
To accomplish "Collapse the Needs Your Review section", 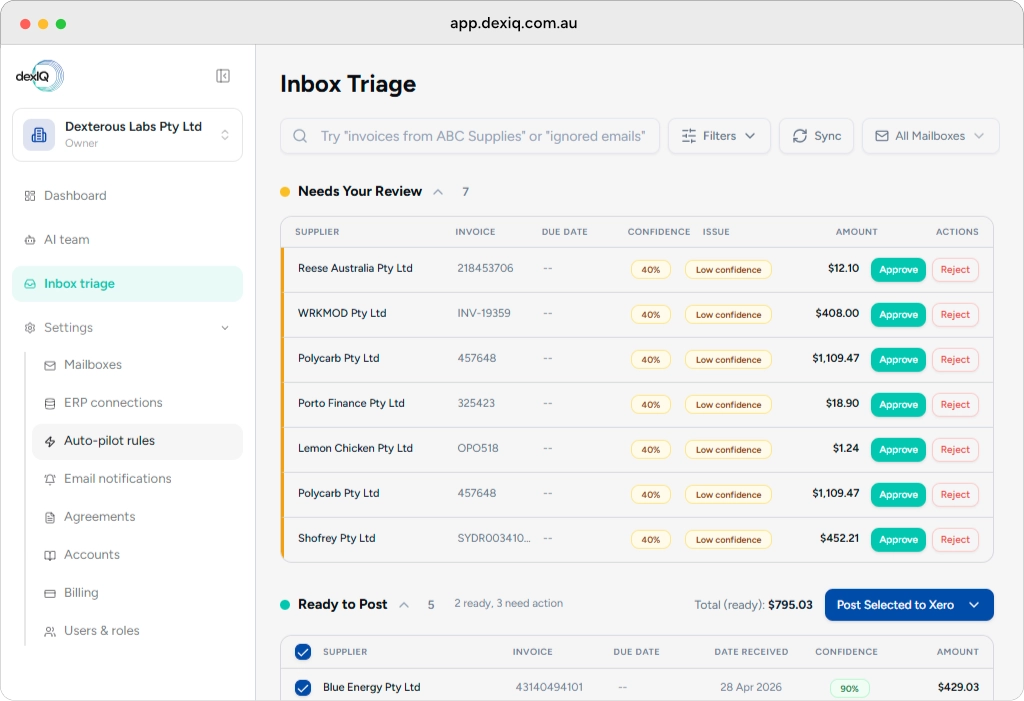I will click(x=438, y=191).
